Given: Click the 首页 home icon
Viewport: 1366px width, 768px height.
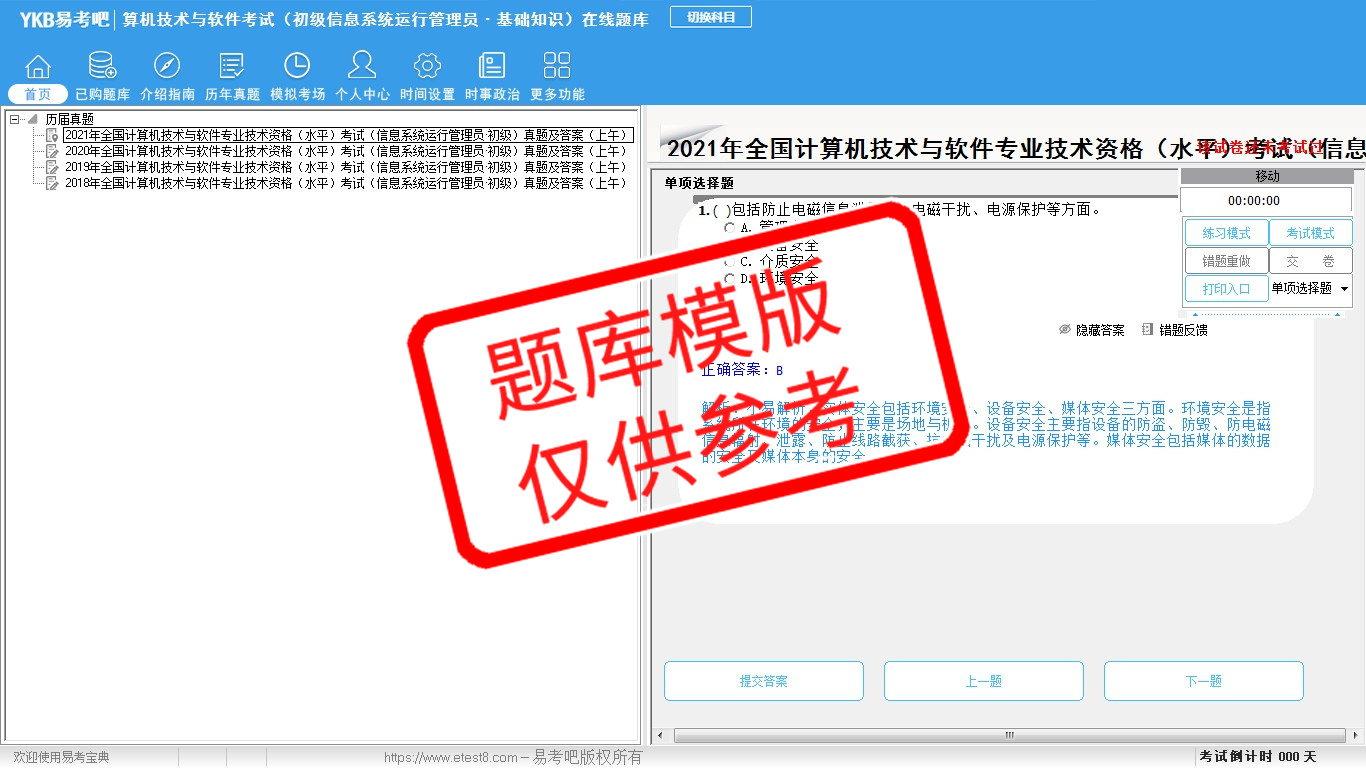Looking at the screenshot, I should 38,67.
